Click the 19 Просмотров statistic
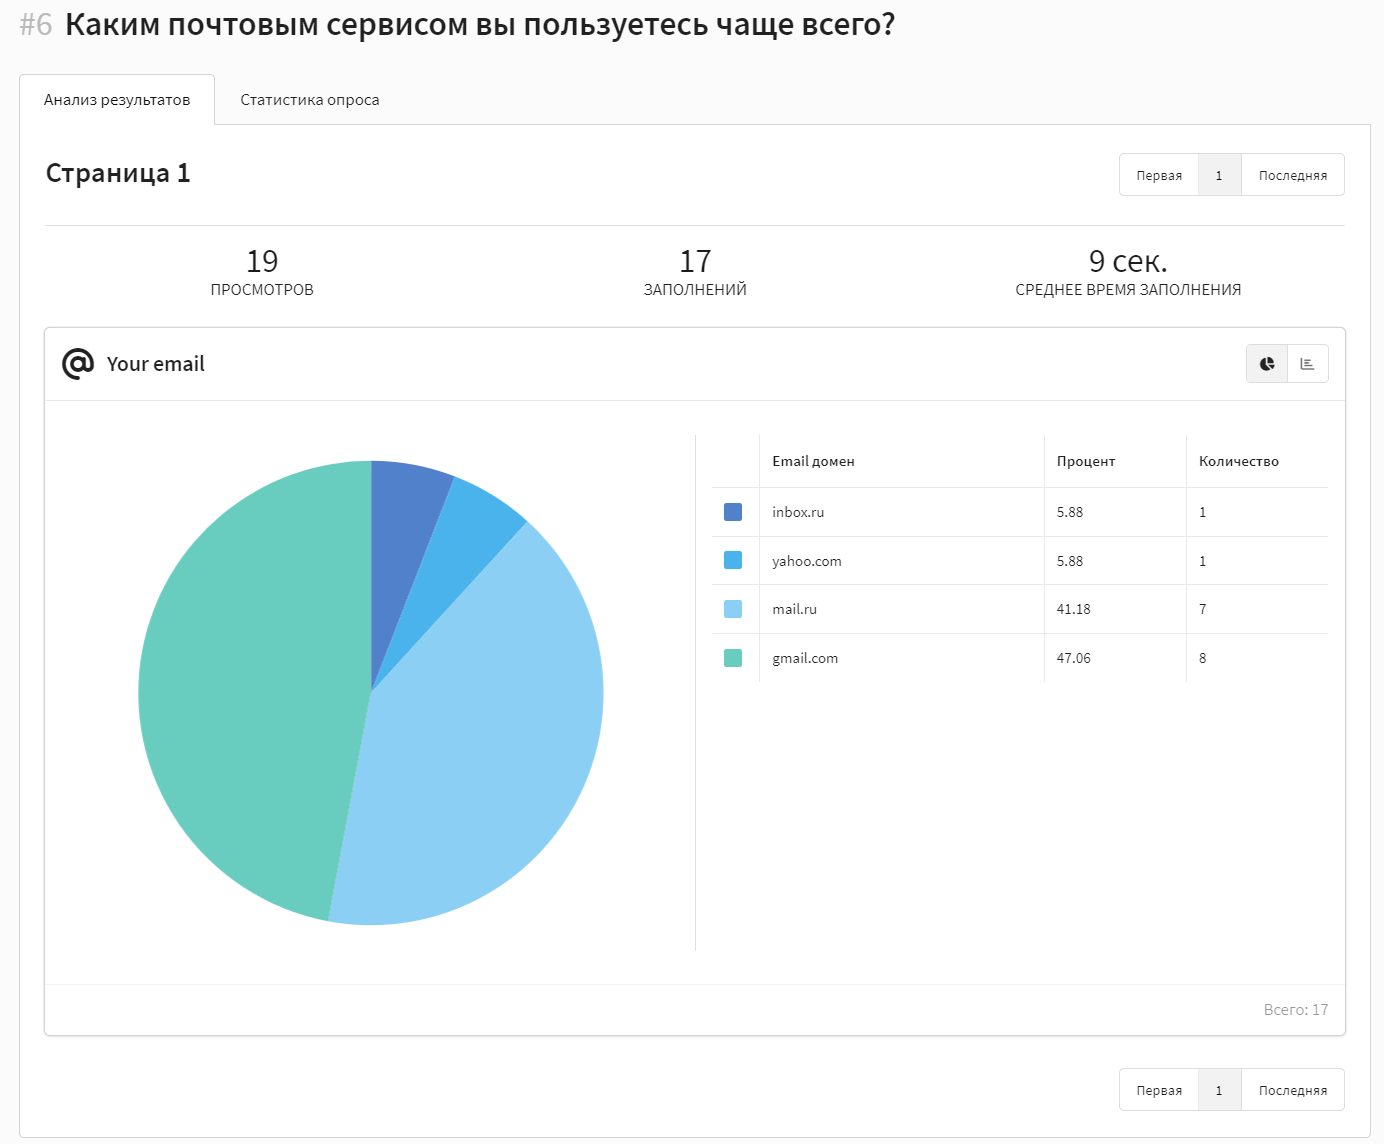The height and width of the screenshot is (1144, 1384). pos(262,273)
